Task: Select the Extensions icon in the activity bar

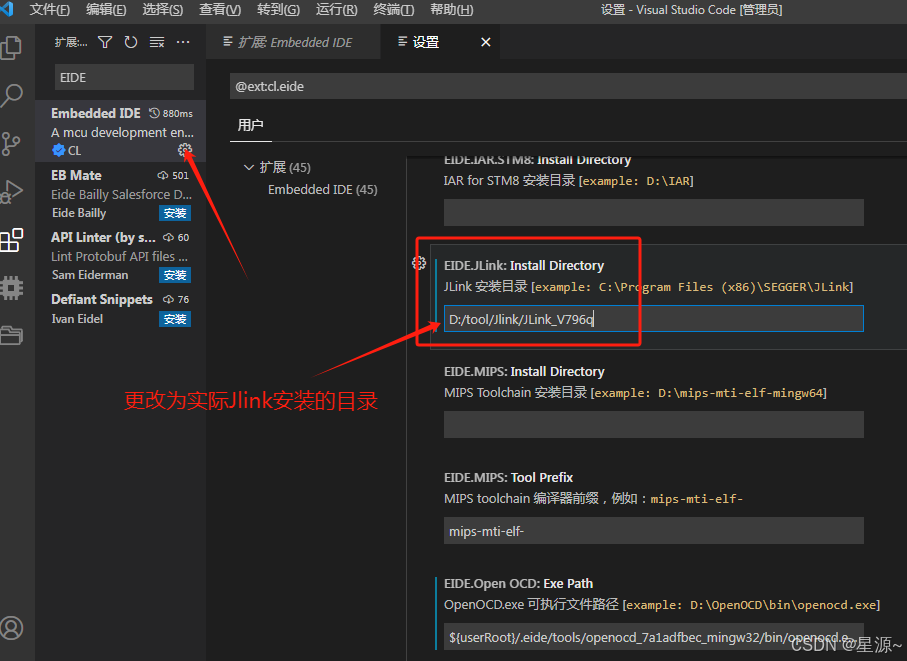Action: click(x=12, y=240)
